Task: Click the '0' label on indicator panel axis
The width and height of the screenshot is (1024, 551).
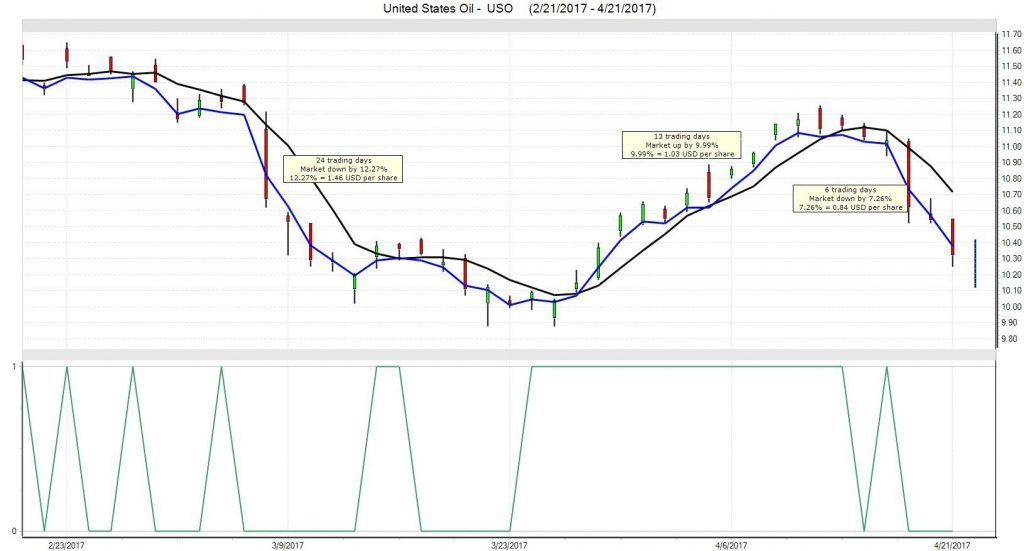Action: pos(14,531)
